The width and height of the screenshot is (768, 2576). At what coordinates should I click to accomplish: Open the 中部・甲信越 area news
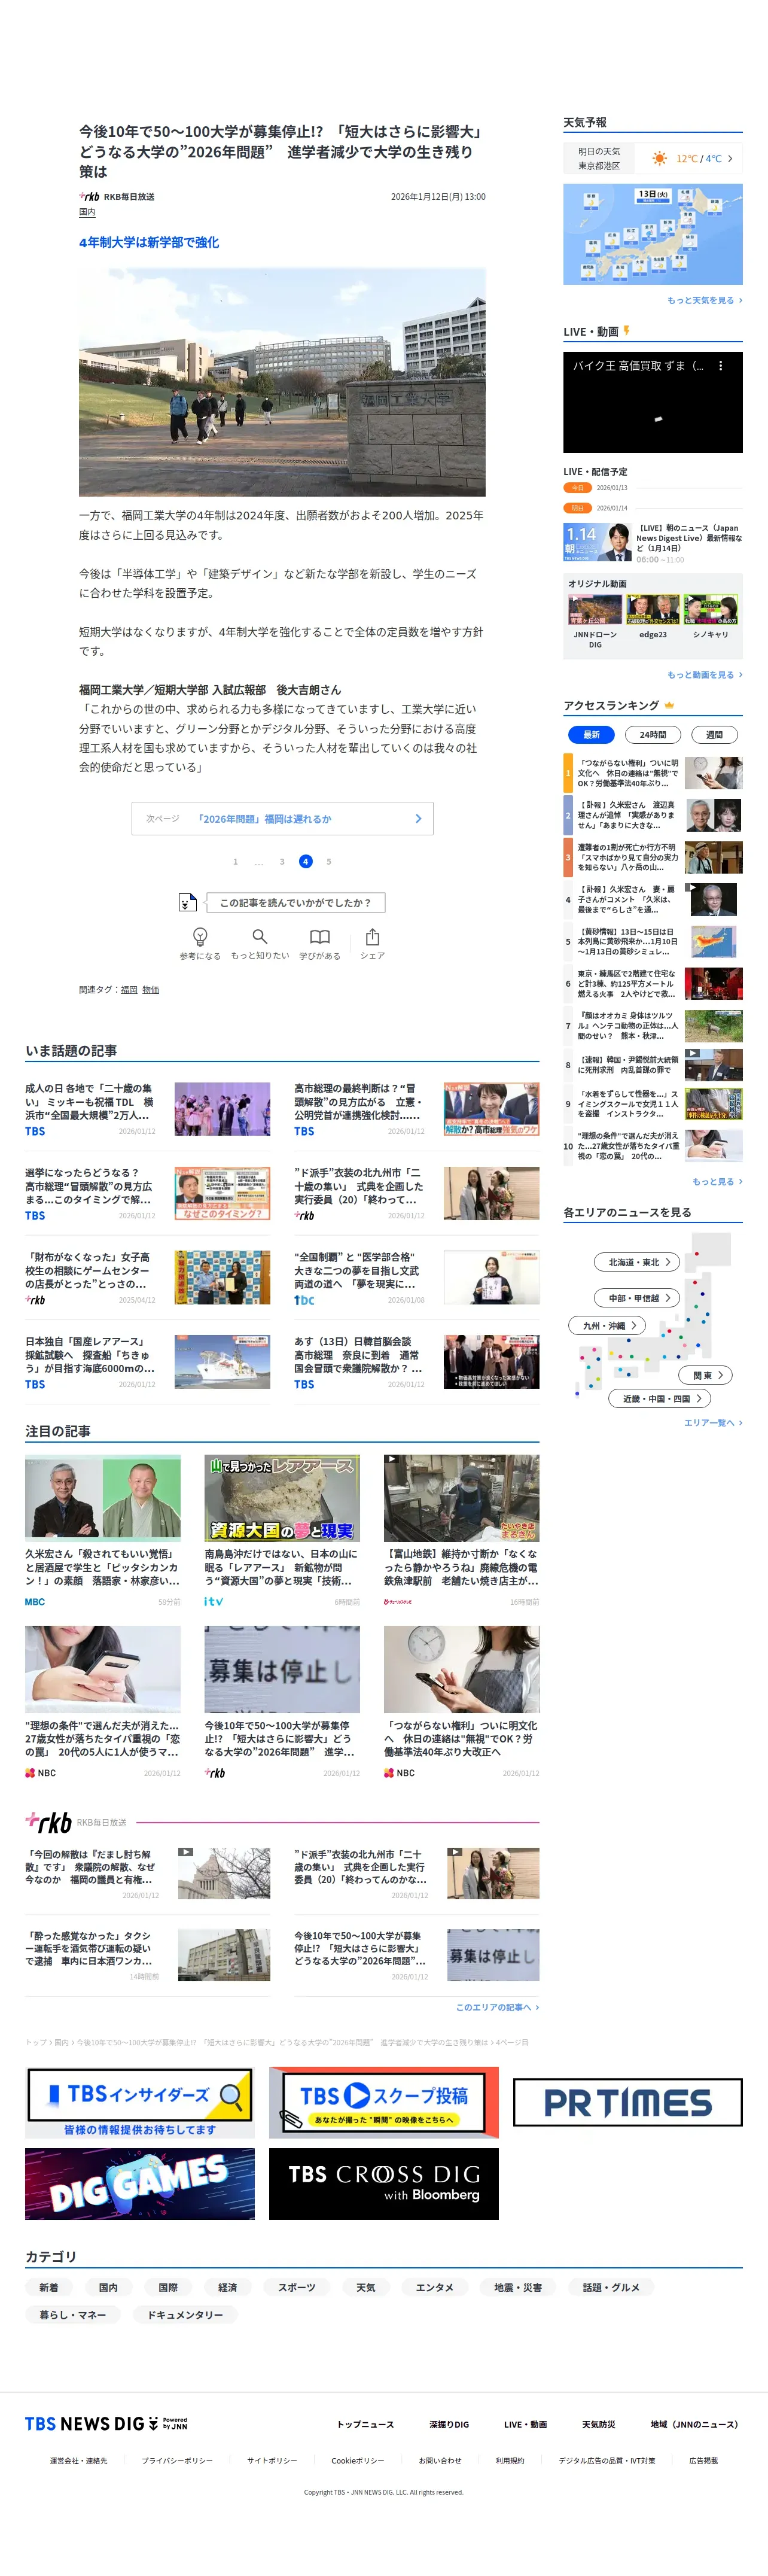(638, 1298)
